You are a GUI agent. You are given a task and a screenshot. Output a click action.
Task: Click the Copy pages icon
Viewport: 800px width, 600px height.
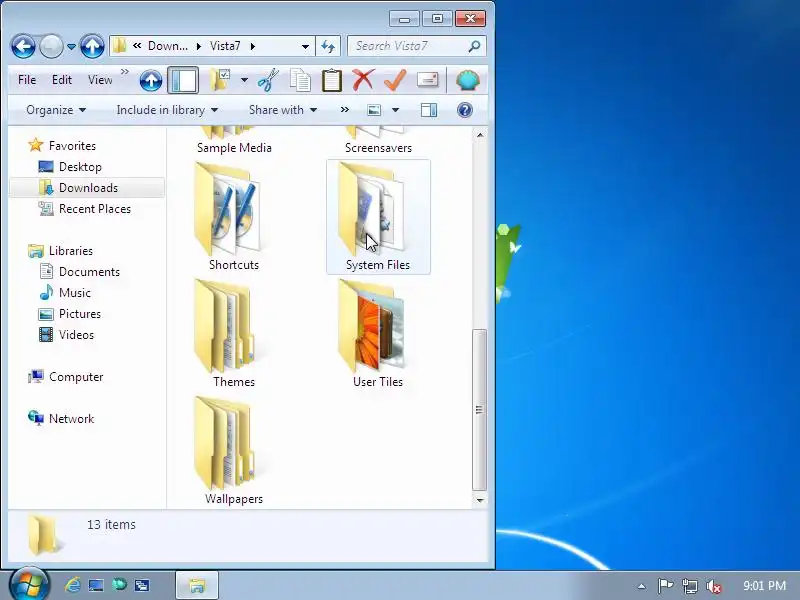tap(300, 80)
